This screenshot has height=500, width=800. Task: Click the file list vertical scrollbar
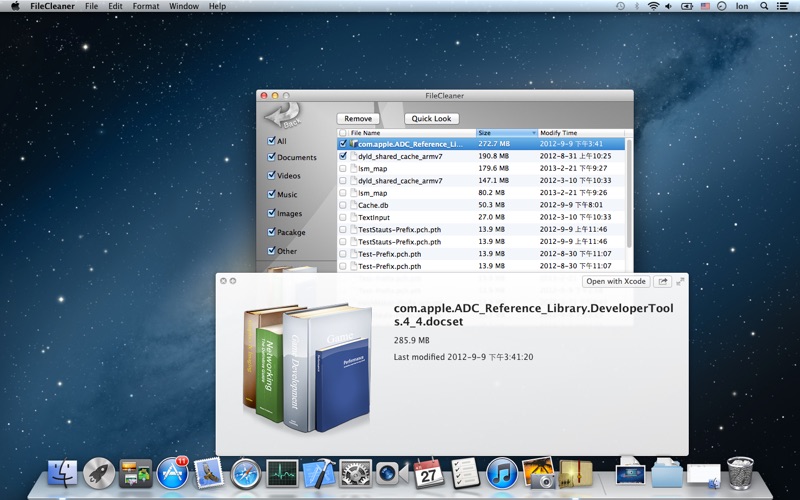629,193
